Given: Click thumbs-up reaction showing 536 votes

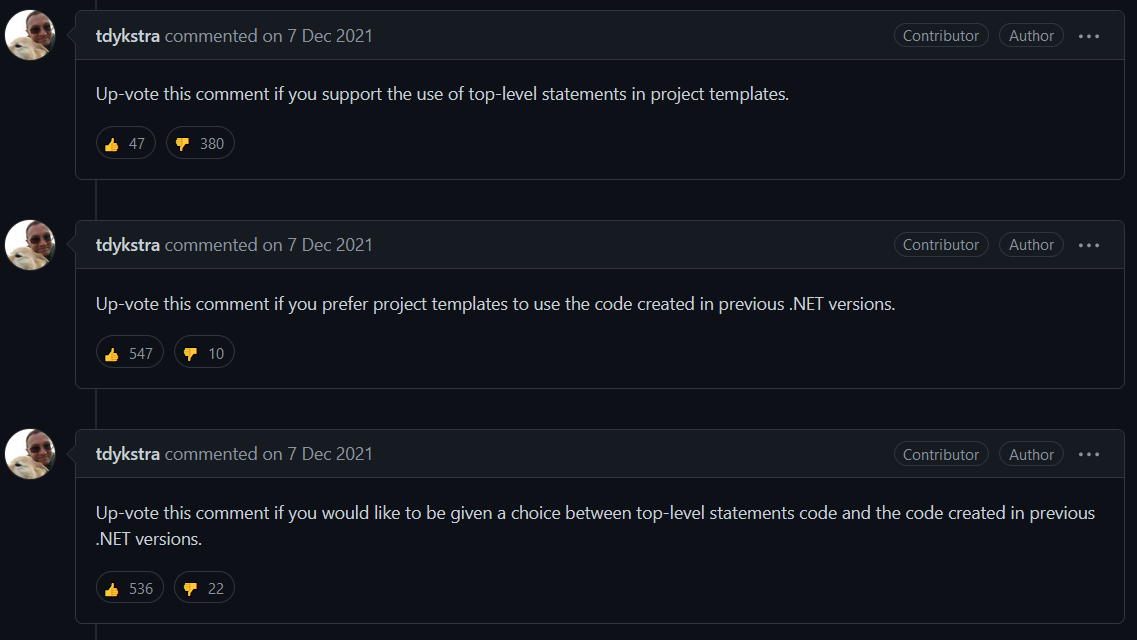Looking at the screenshot, I should [130, 588].
